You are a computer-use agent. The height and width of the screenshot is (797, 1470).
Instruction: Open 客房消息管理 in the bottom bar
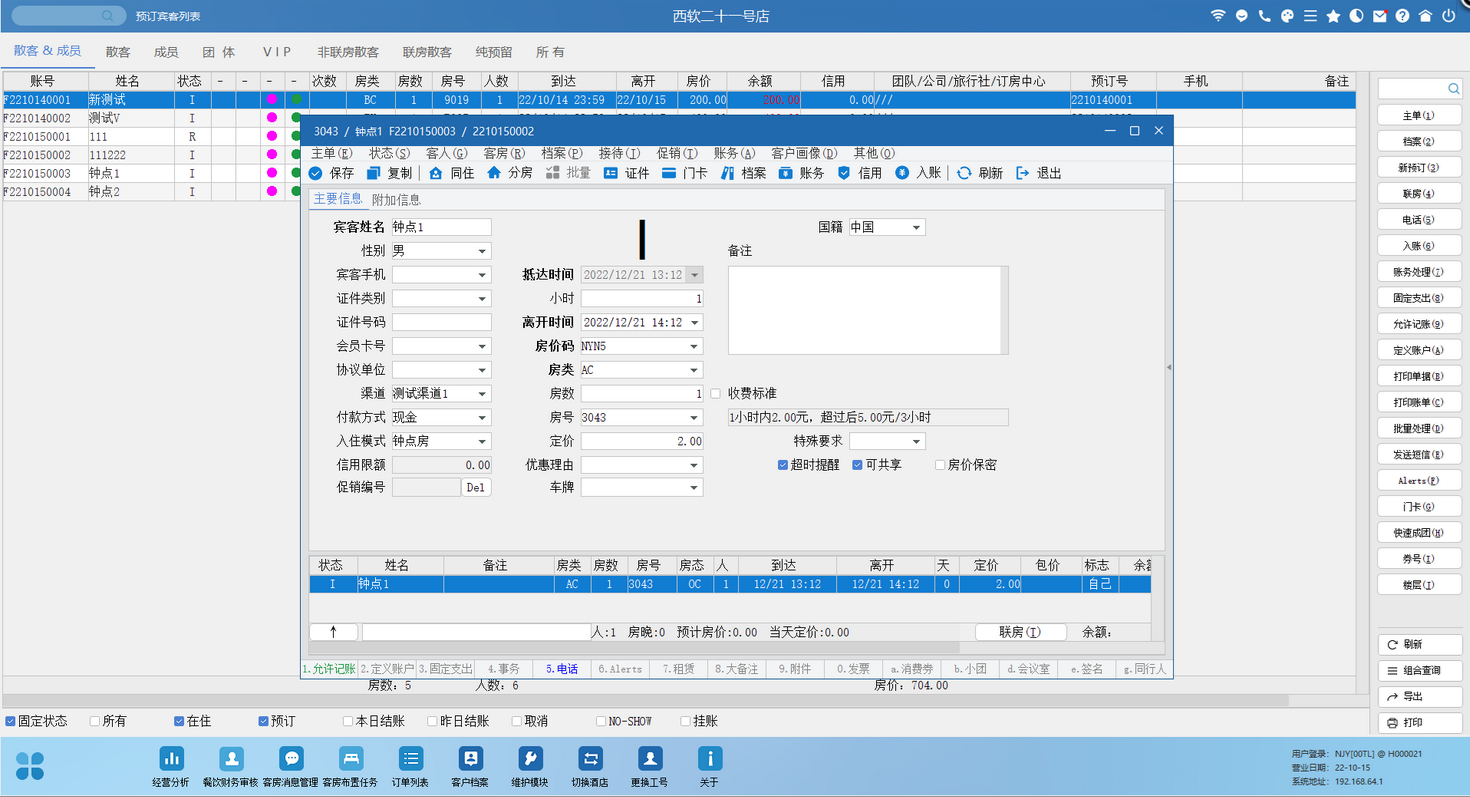click(291, 759)
